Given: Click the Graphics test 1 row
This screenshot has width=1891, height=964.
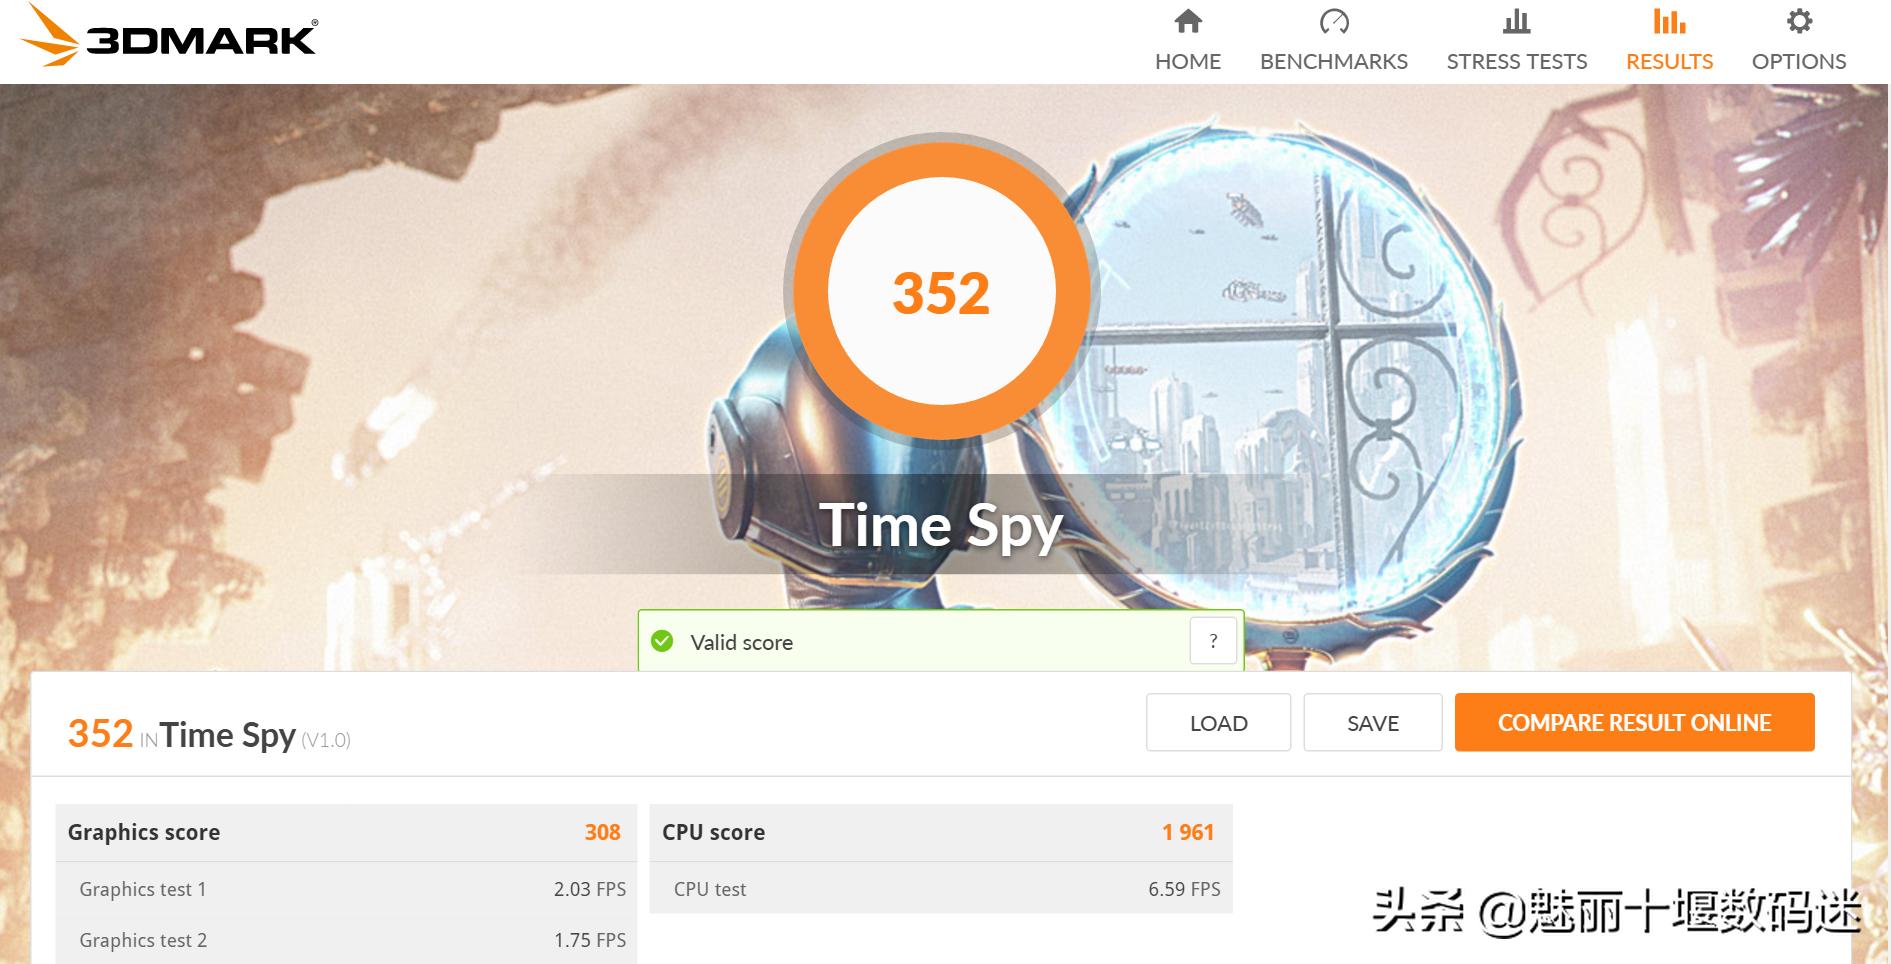Looking at the screenshot, I should 346,889.
